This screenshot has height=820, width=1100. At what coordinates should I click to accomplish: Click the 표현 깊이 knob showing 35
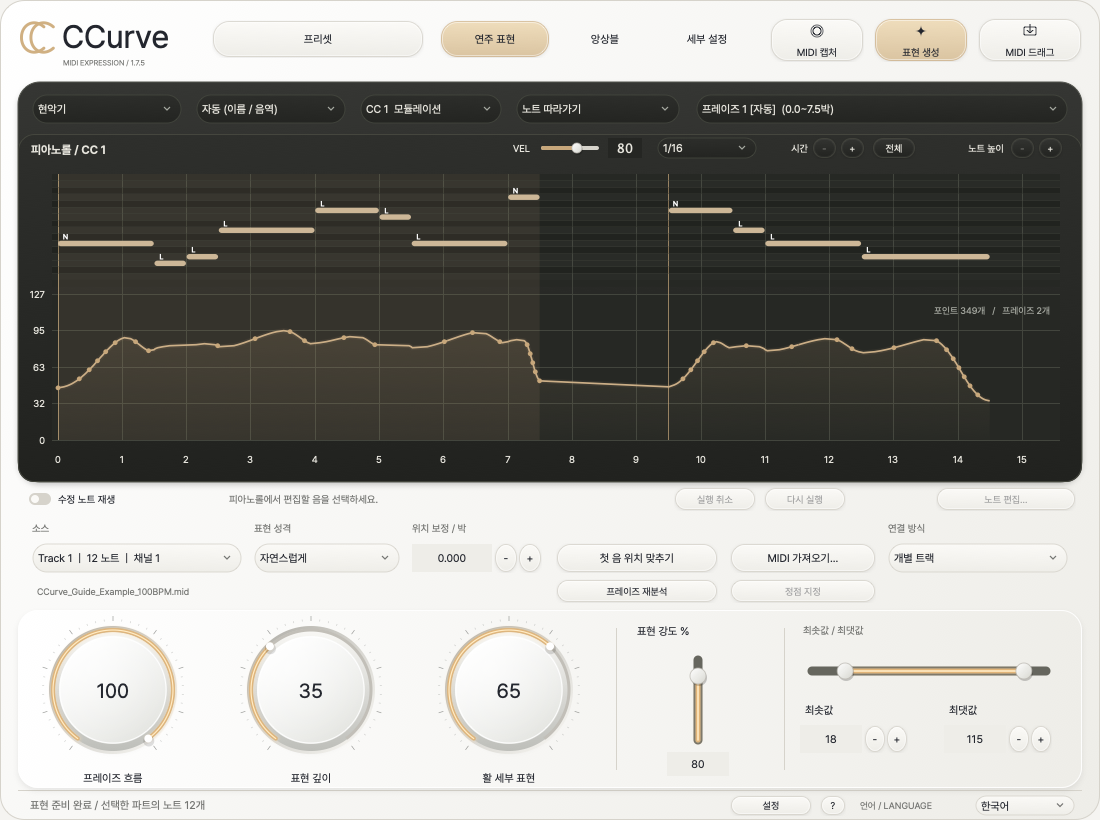pyautogui.click(x=311, y=690)
